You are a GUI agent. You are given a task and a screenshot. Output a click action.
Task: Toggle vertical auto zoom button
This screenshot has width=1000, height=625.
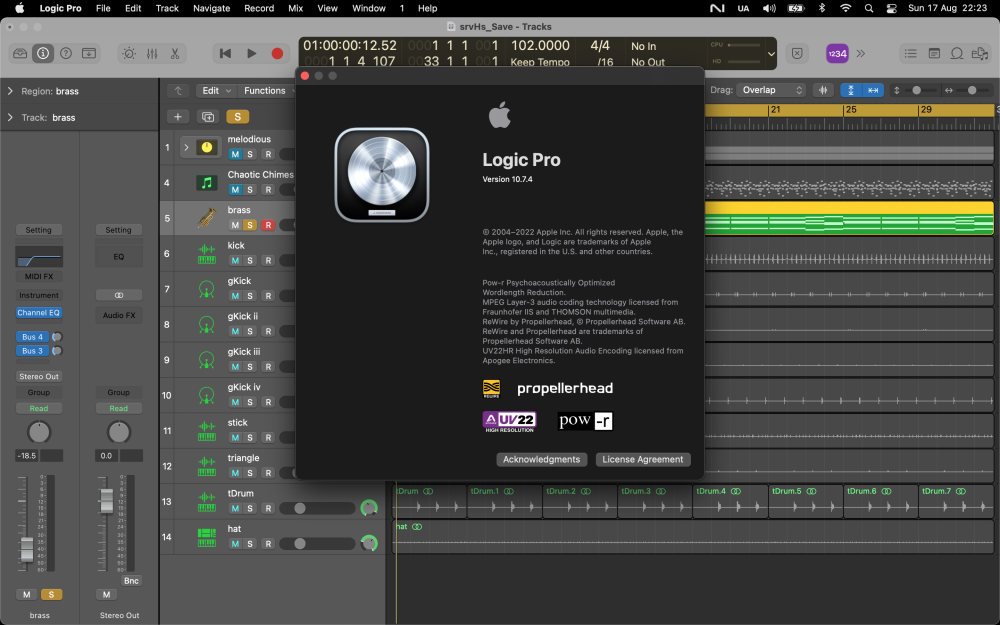[851, 91]
